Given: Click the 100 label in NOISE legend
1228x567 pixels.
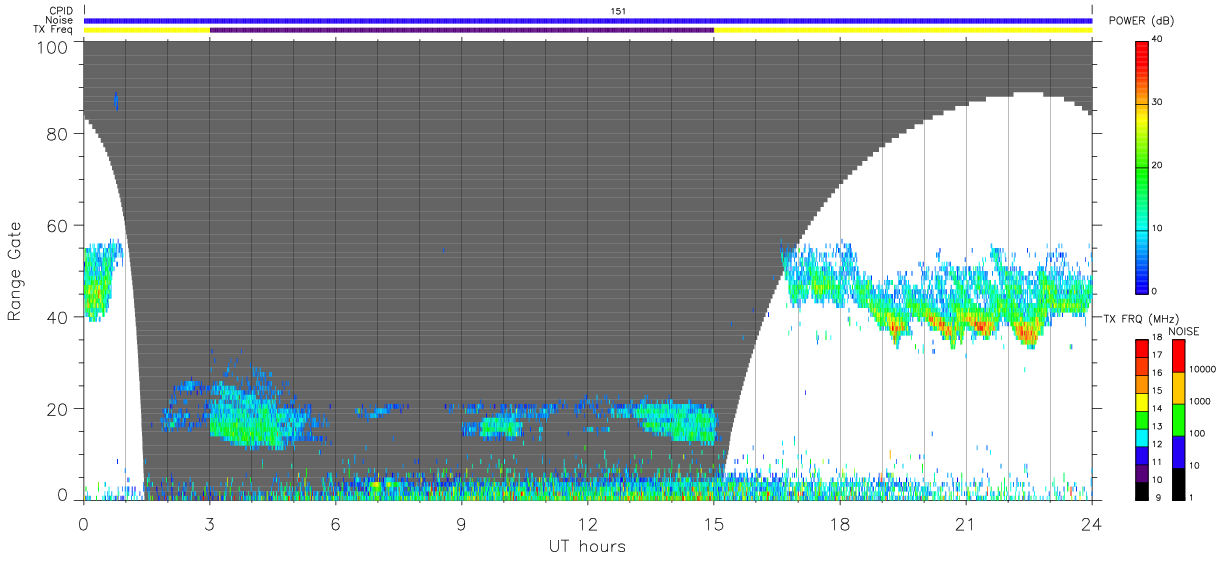Looking at the screenshot, I should (x=1197, y=433).
